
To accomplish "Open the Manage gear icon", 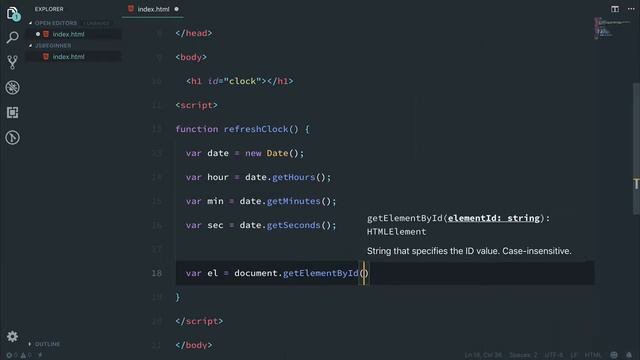I will point(13,336).
